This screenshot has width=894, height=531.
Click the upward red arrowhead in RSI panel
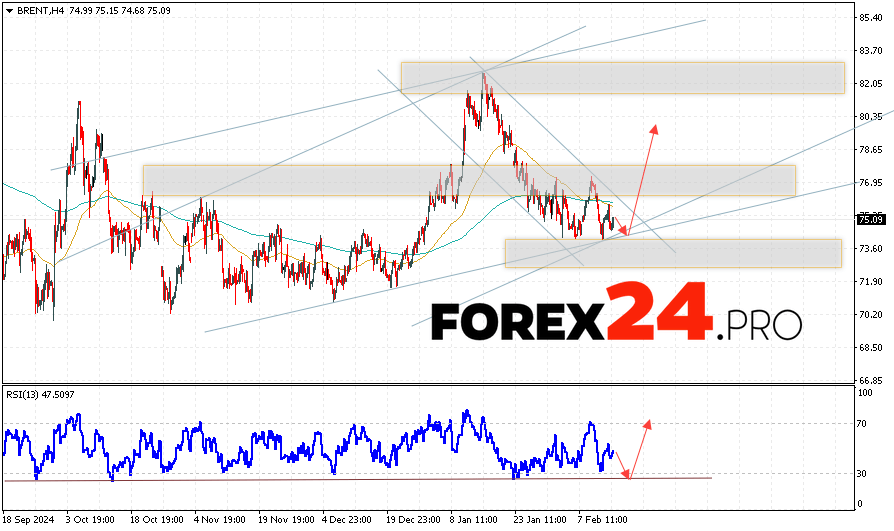(647, 423)
